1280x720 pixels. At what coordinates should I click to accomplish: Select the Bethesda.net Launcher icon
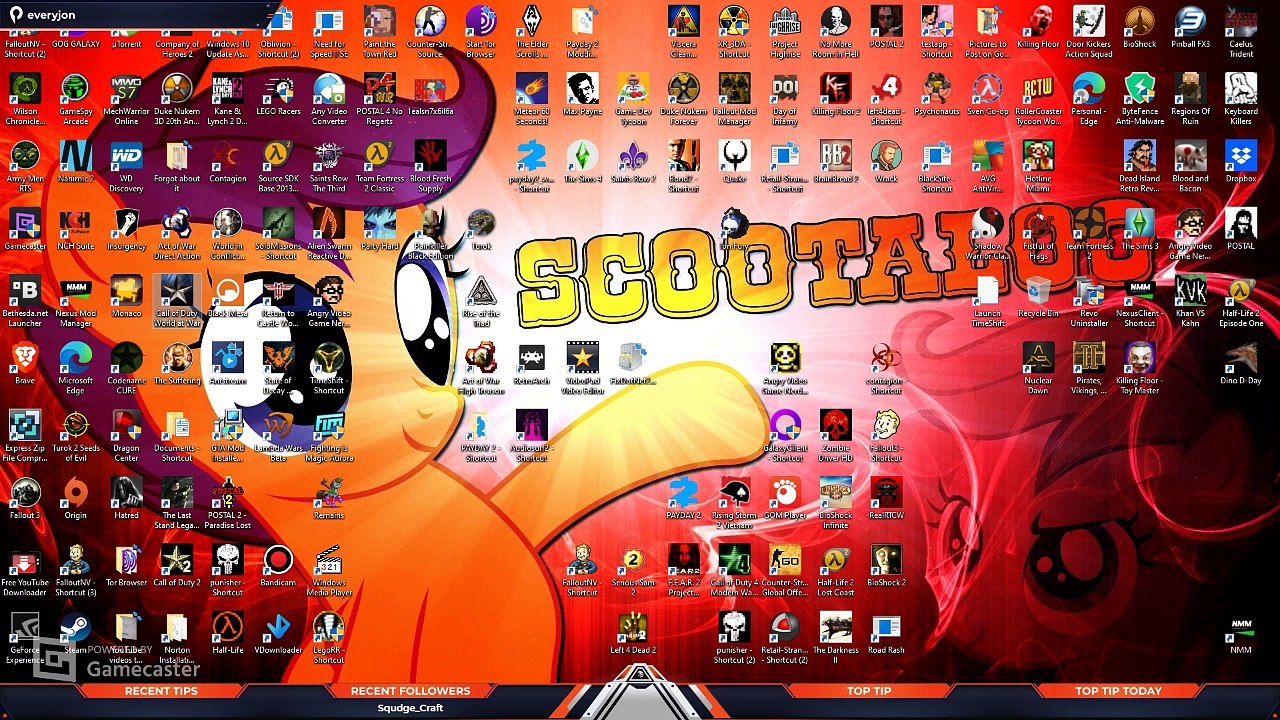[x=25, y=301]
